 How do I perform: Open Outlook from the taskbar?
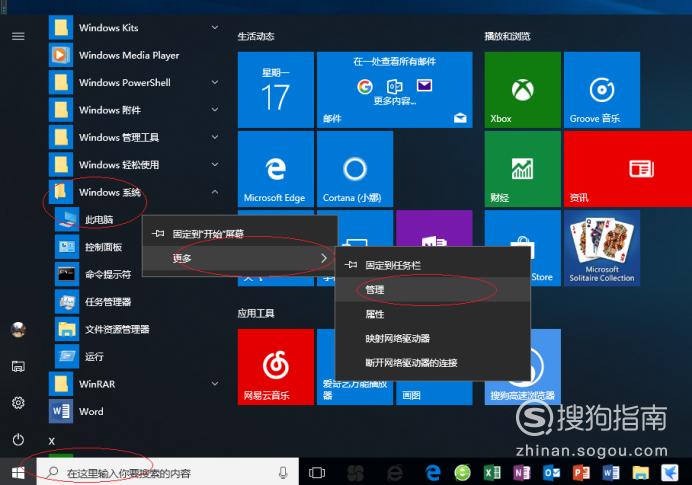(551, 473)
